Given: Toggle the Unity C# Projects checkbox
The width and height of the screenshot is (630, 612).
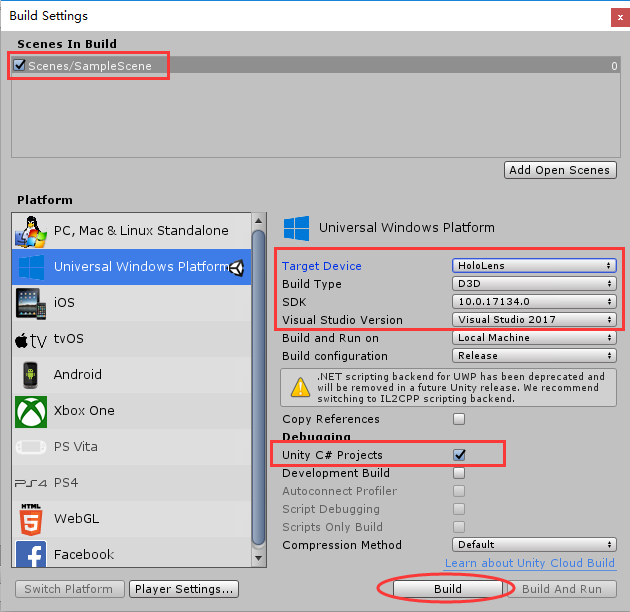Looking at the screenshot, I should (x=459, y=455).
